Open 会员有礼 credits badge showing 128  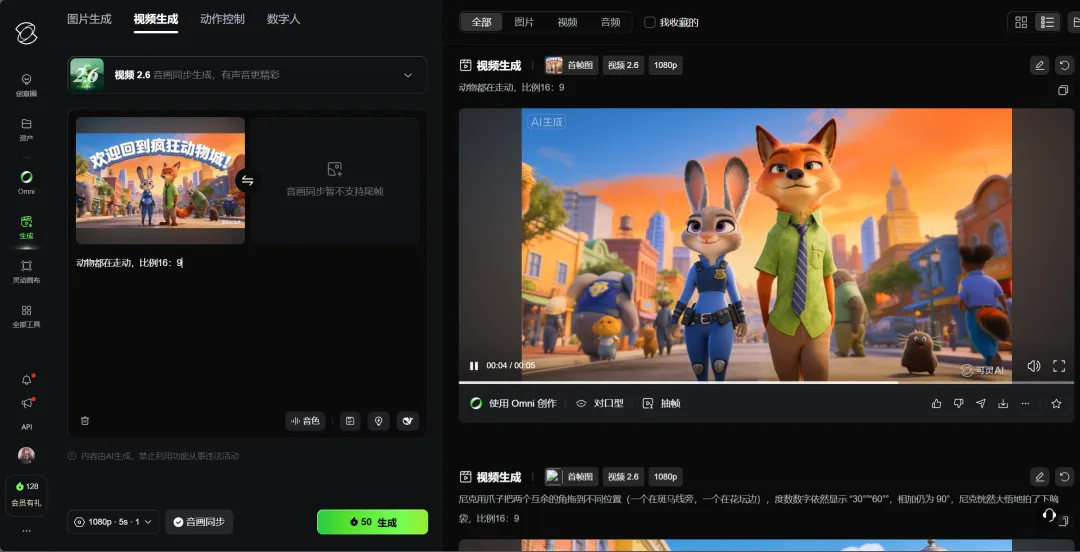point(26,494)
